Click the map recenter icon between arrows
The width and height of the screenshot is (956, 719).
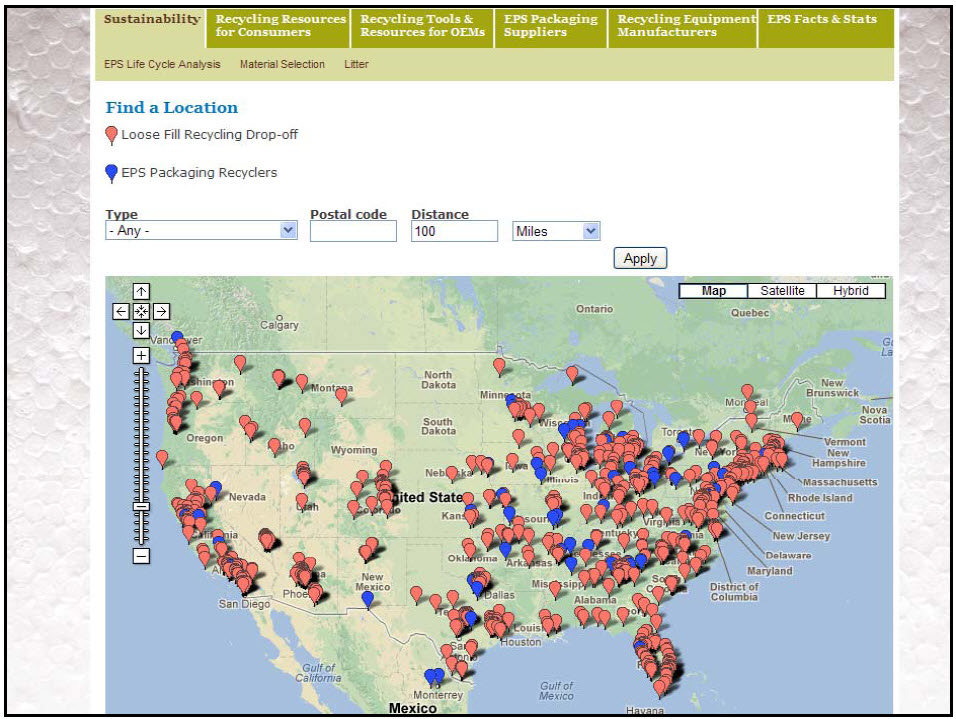click(x=141, y=312)
